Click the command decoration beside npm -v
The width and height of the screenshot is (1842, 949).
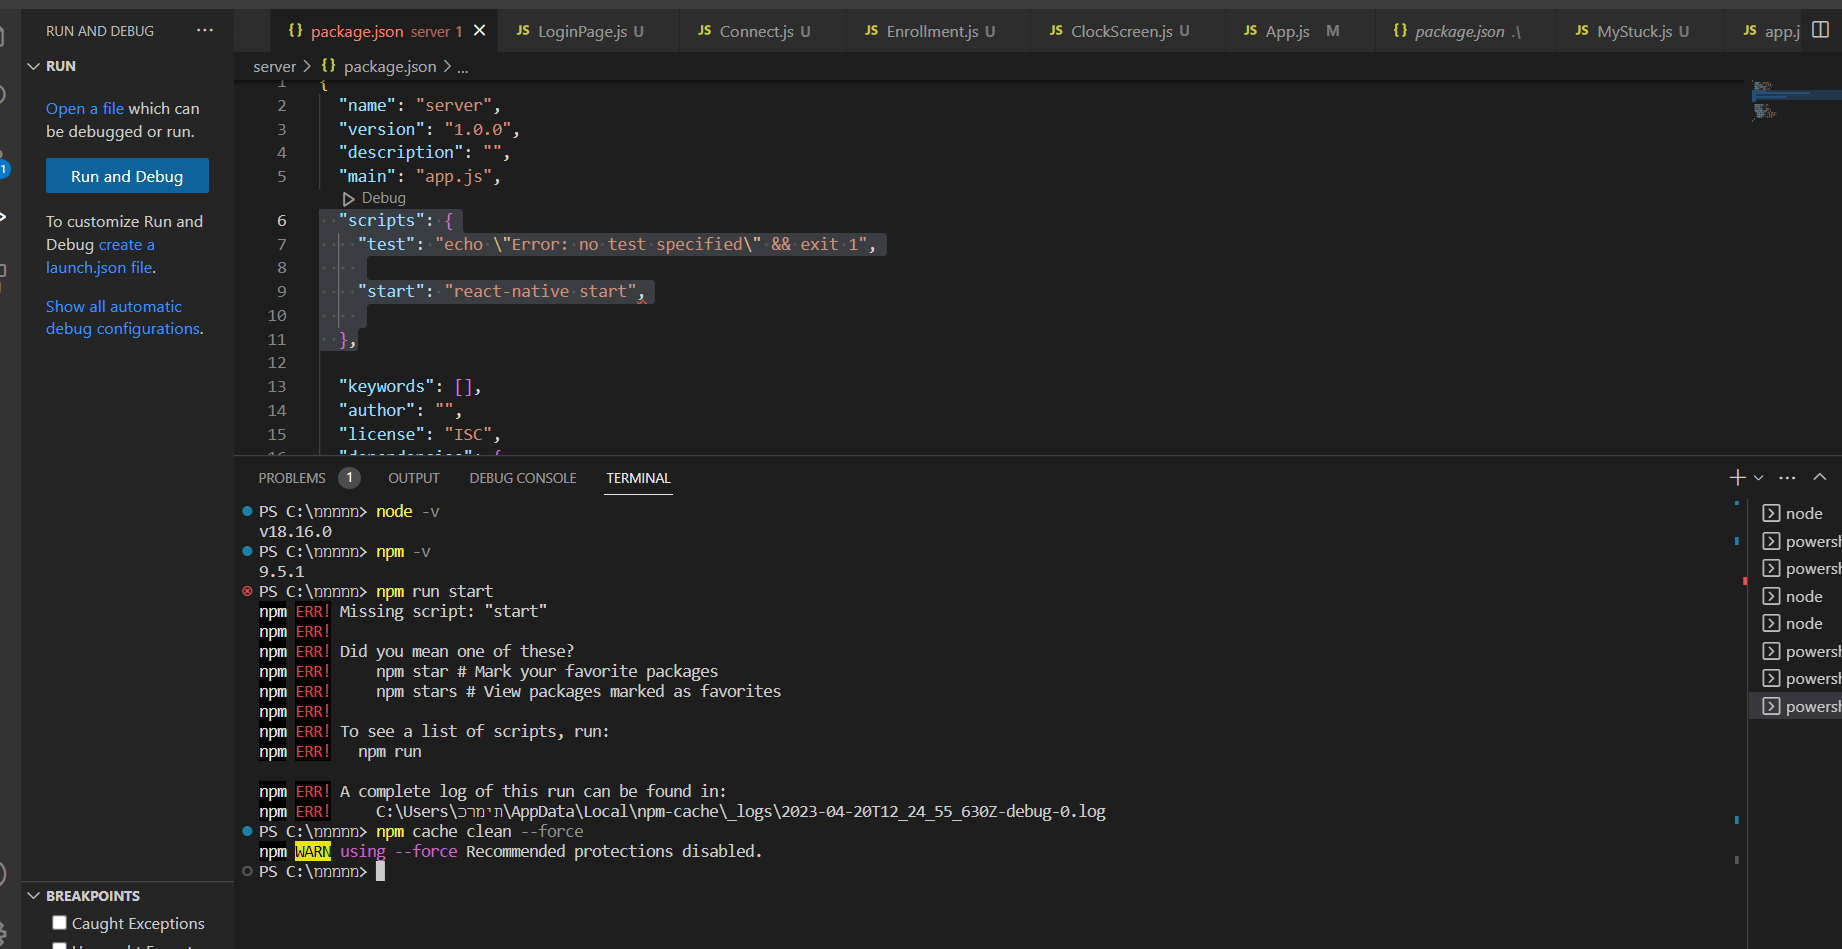coord(247,551)
